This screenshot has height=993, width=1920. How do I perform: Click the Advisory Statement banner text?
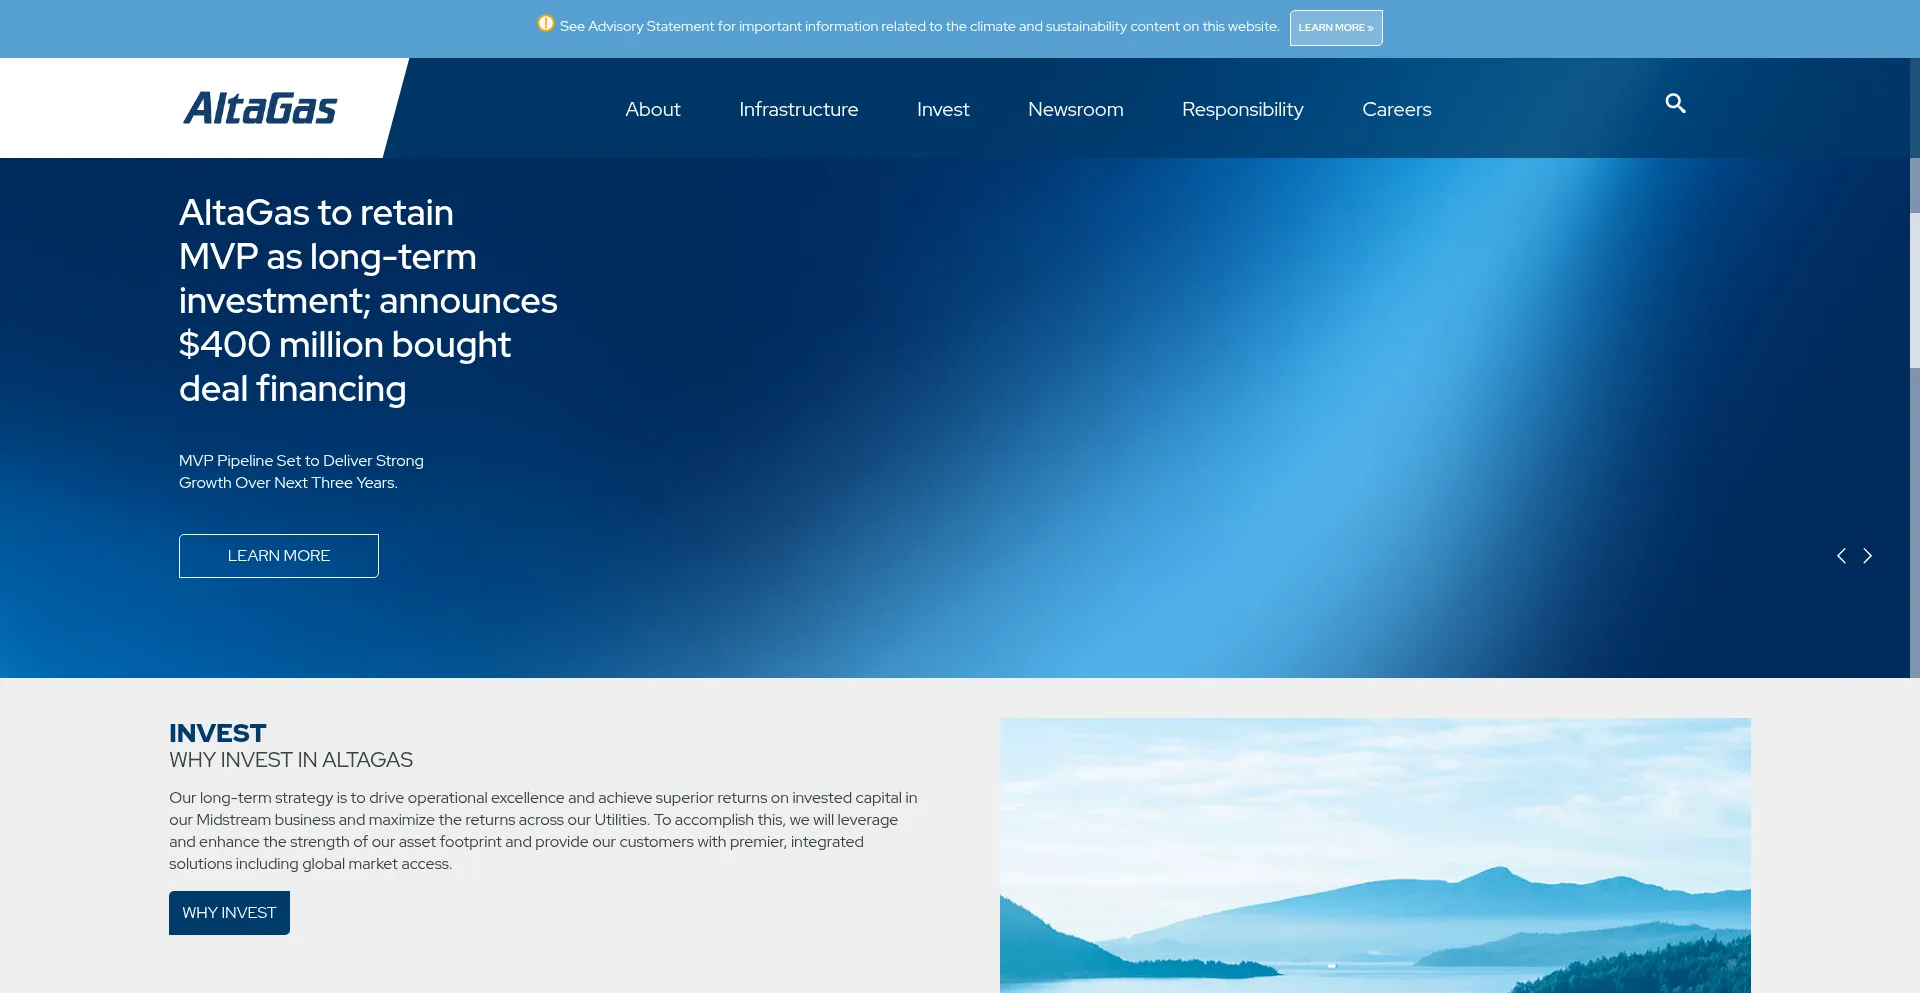[x=919, y=27]
